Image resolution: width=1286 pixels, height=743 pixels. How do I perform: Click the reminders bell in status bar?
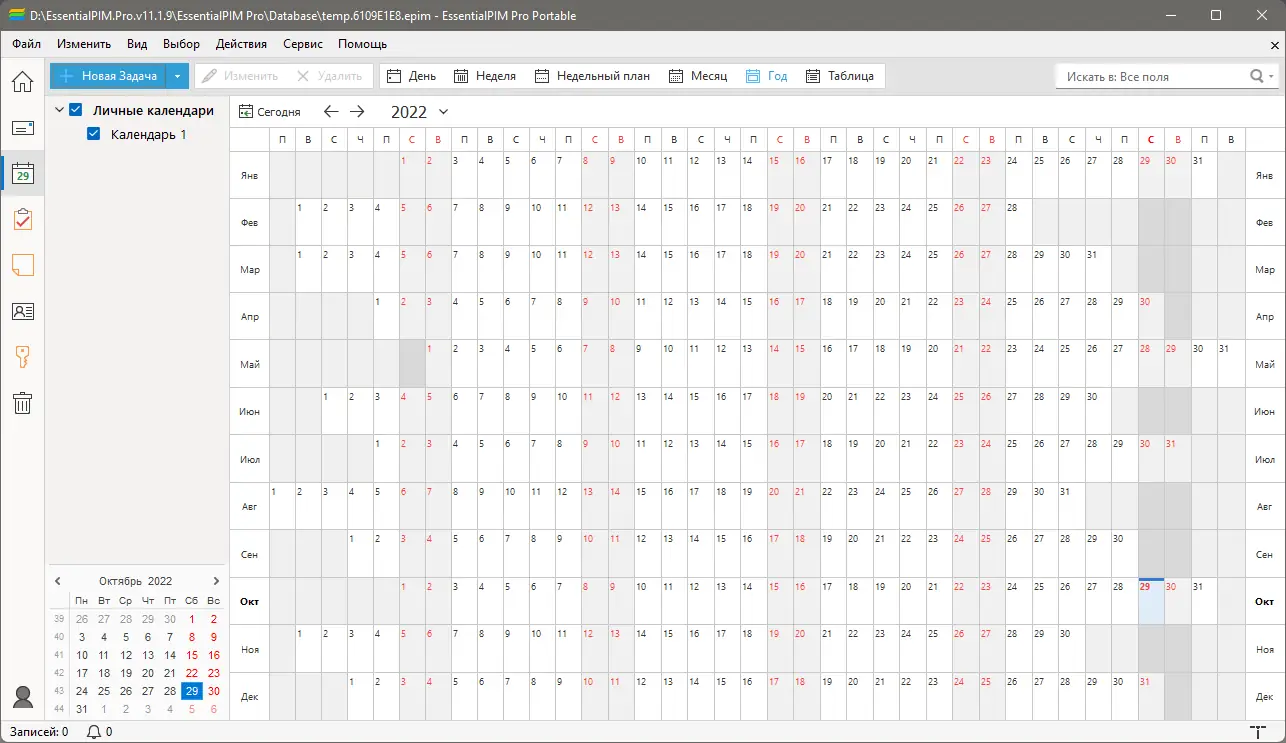point(95,732)
